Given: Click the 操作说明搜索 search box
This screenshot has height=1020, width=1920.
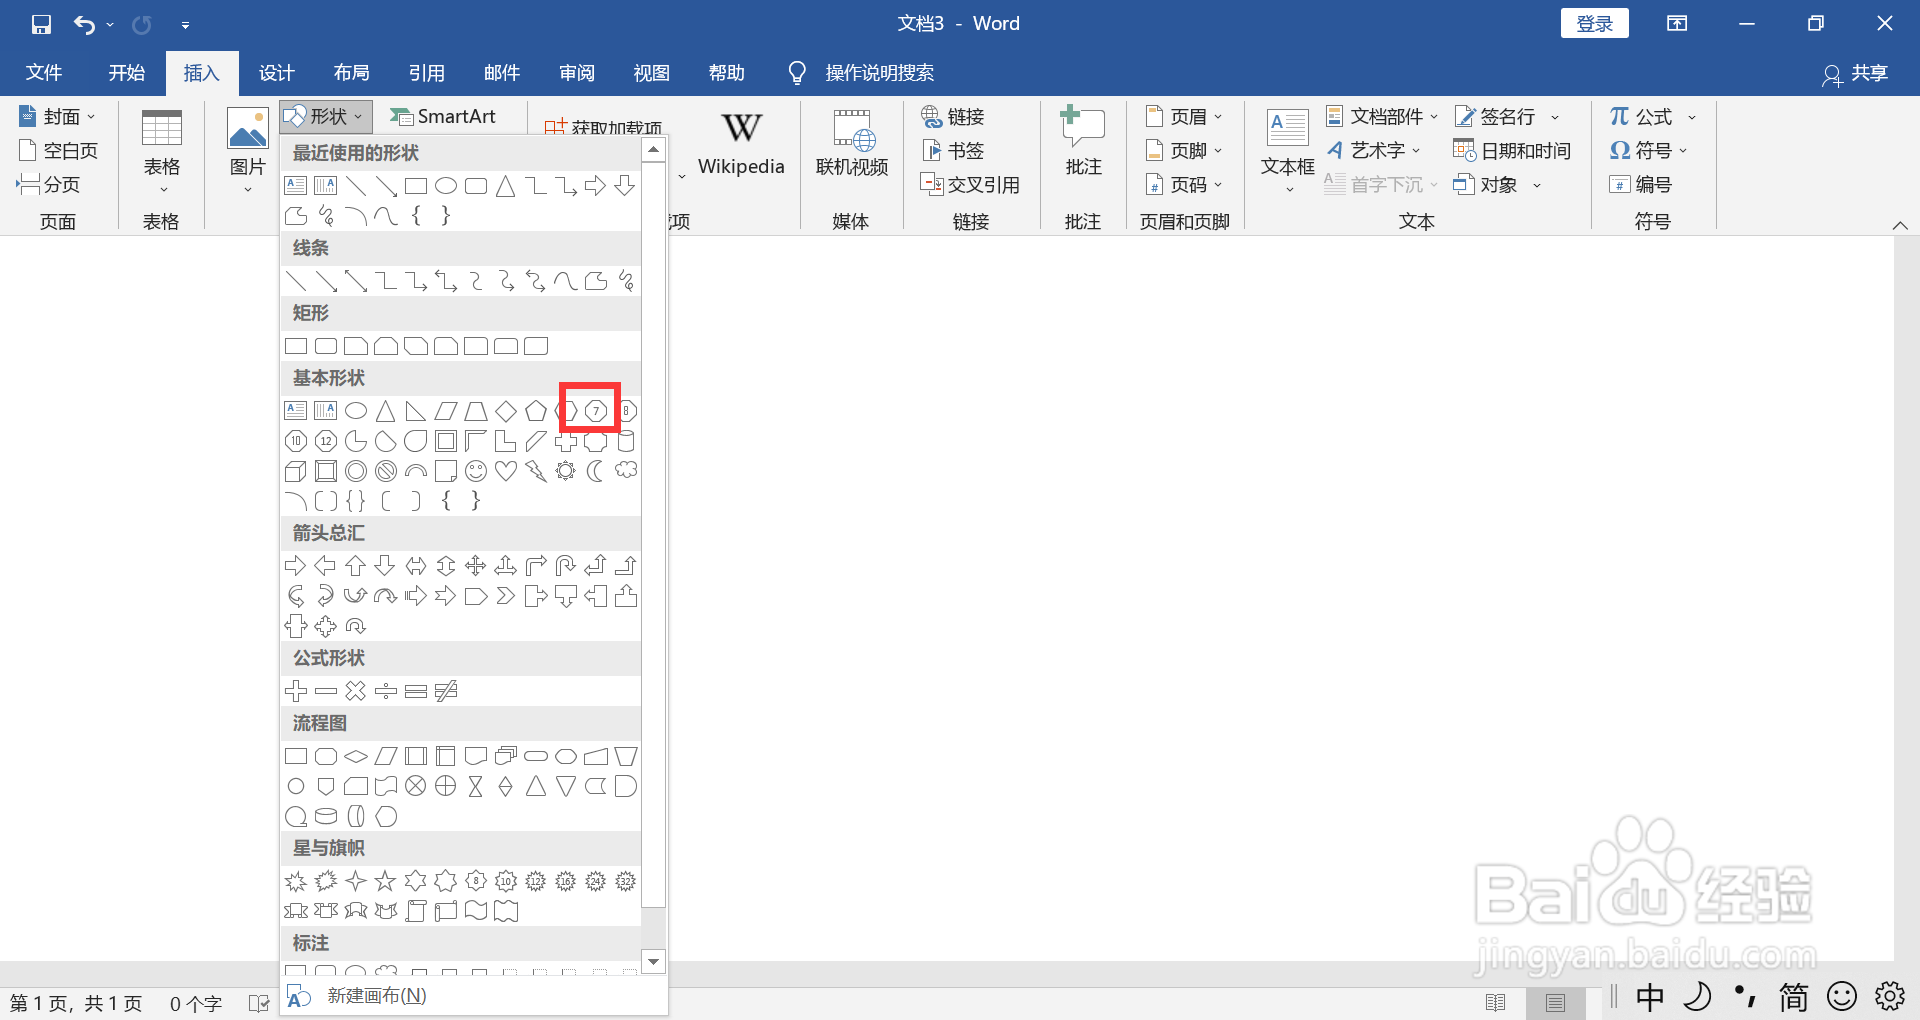Looking at the screenshot, I should [x=862, y=73].
